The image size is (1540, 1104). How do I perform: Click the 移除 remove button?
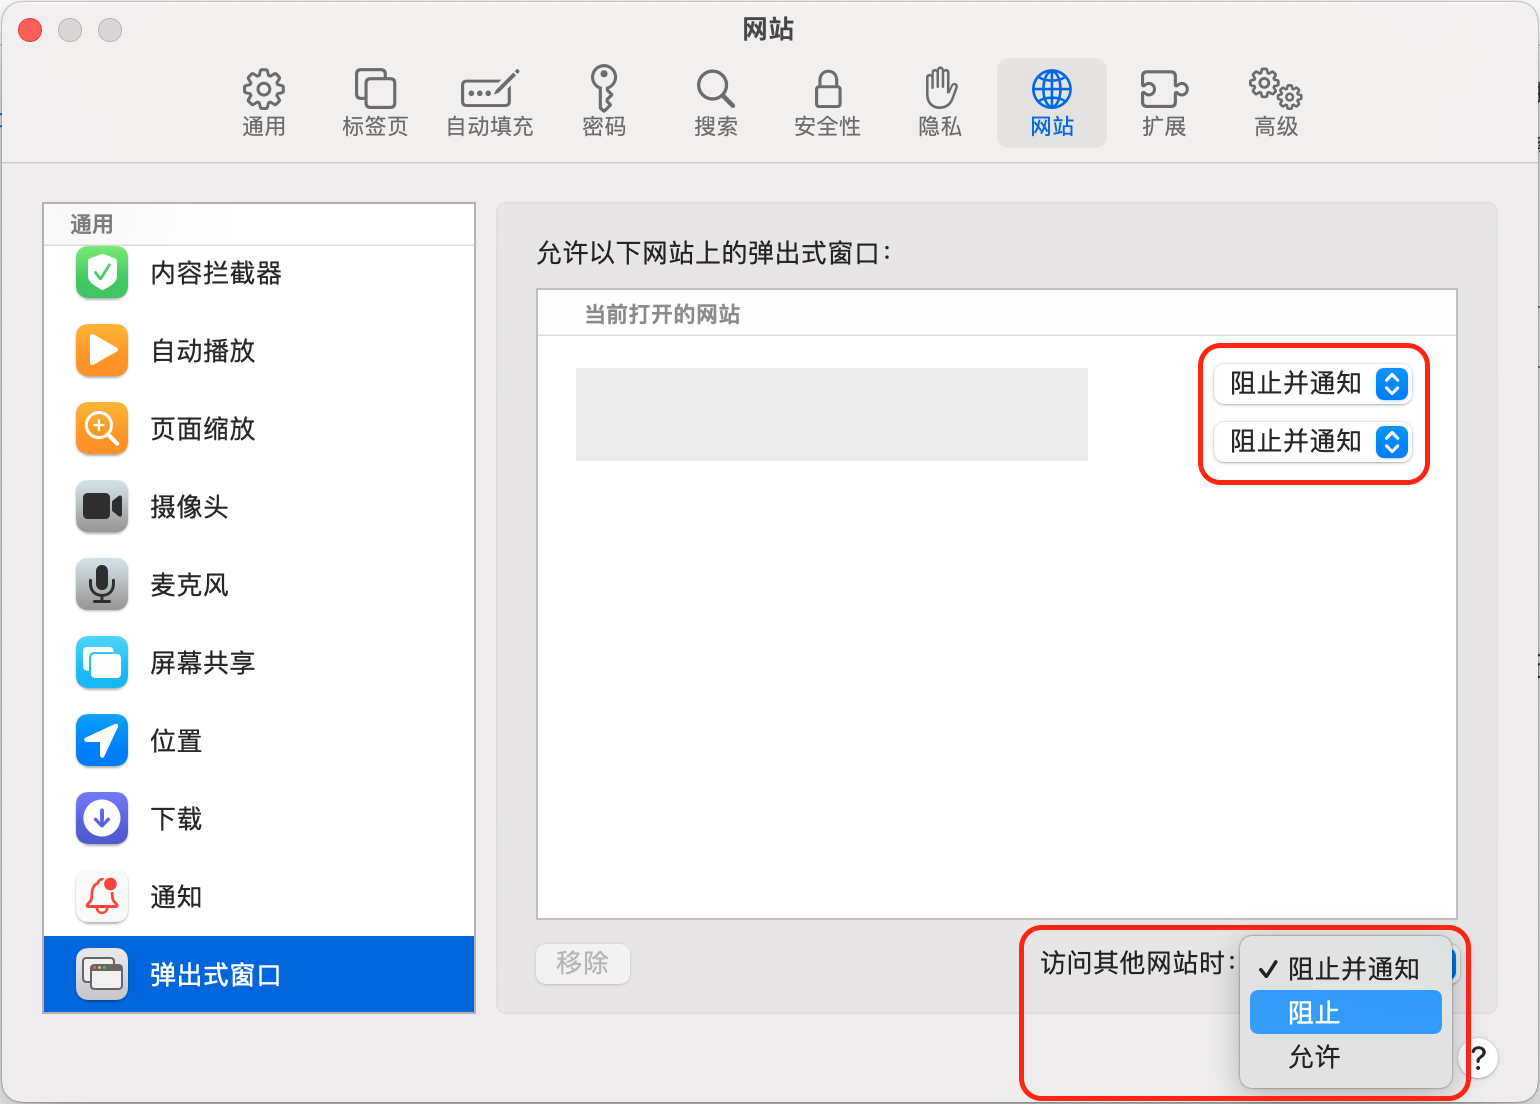(x=583, y=963)
